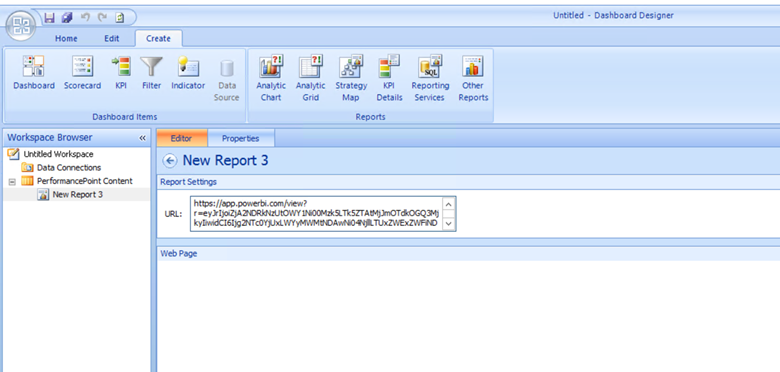Open the Editor tab
The width and height of the screenshot is (780, 372).
(x=182, y=139)
